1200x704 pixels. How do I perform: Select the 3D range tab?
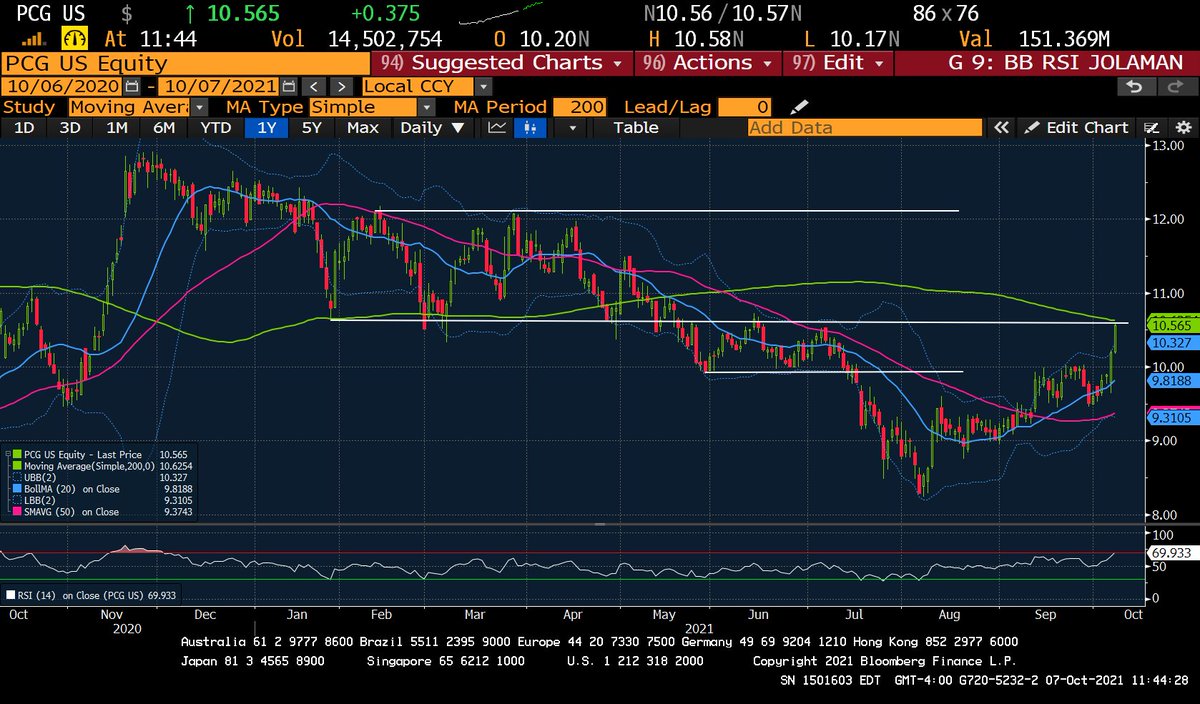[x=69, y=127]
